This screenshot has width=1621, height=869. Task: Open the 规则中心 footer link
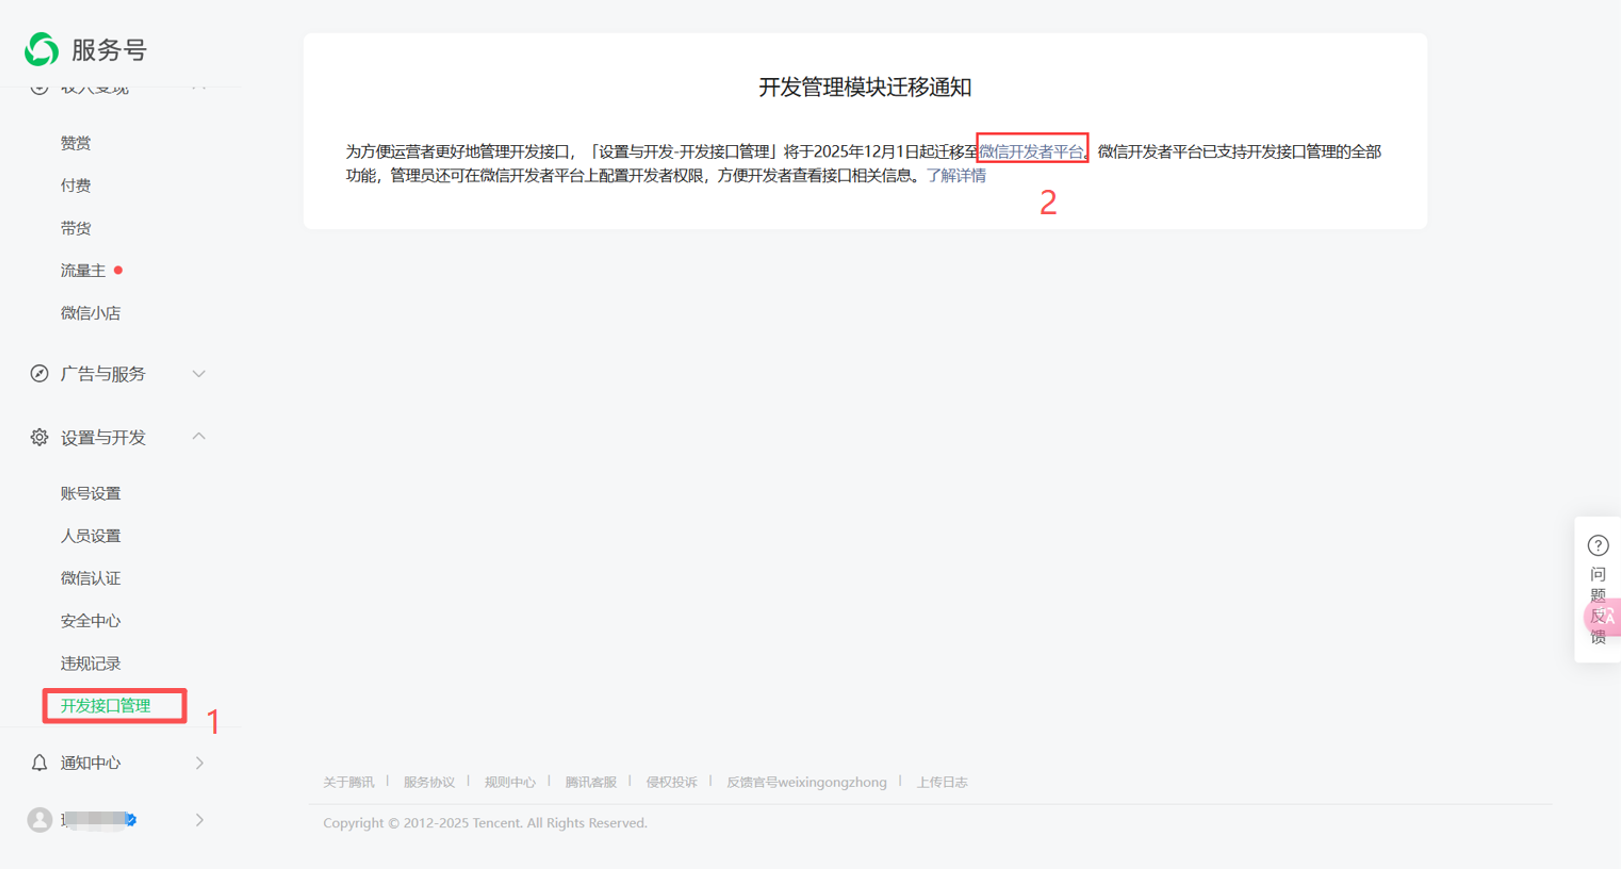click(510, 782)
